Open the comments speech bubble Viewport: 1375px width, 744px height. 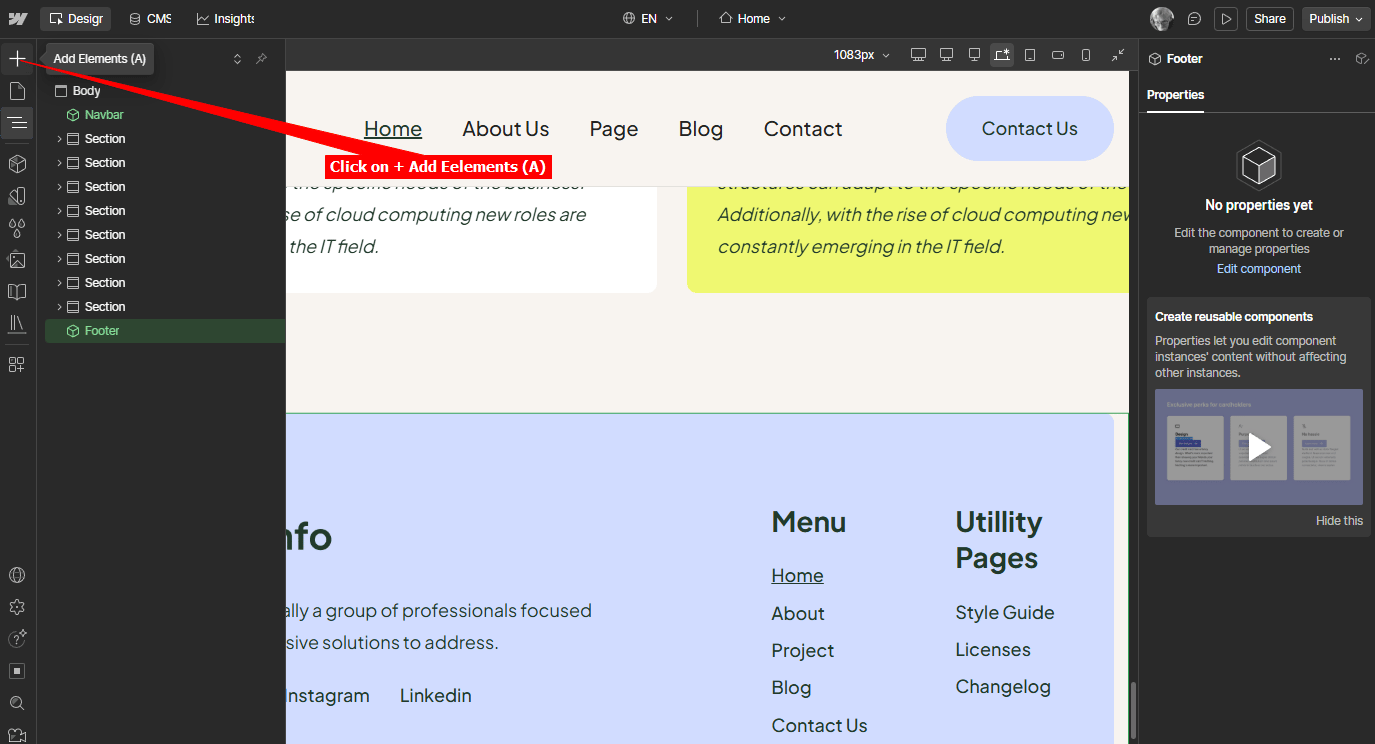[1194, 19]
